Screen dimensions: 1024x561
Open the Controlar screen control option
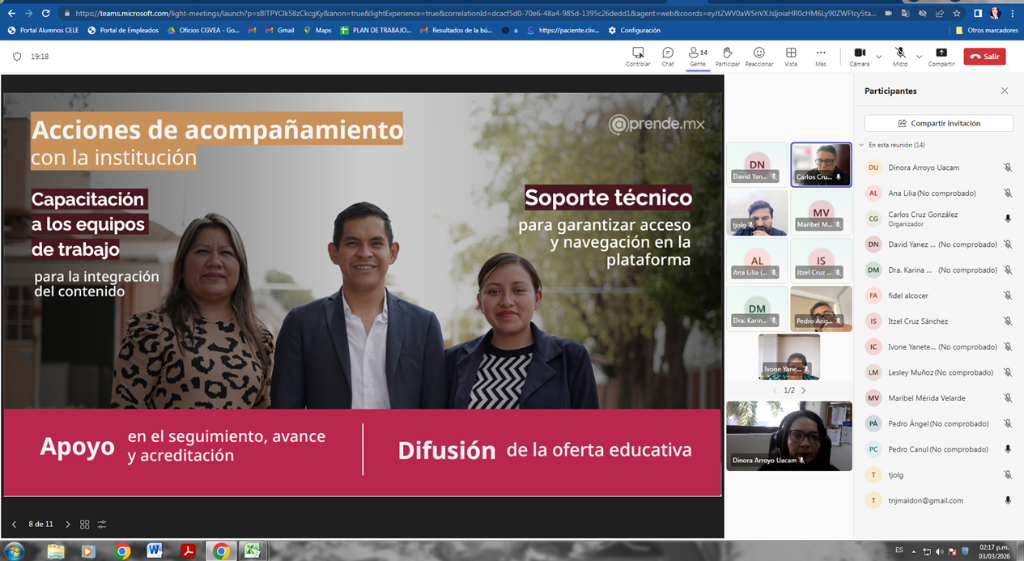point(638,56)
